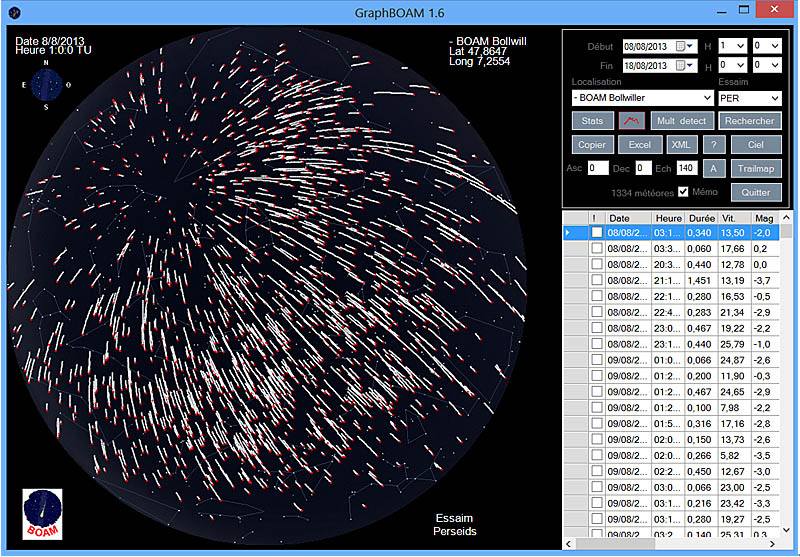Click the red graph curve icon button

[631, 121]
